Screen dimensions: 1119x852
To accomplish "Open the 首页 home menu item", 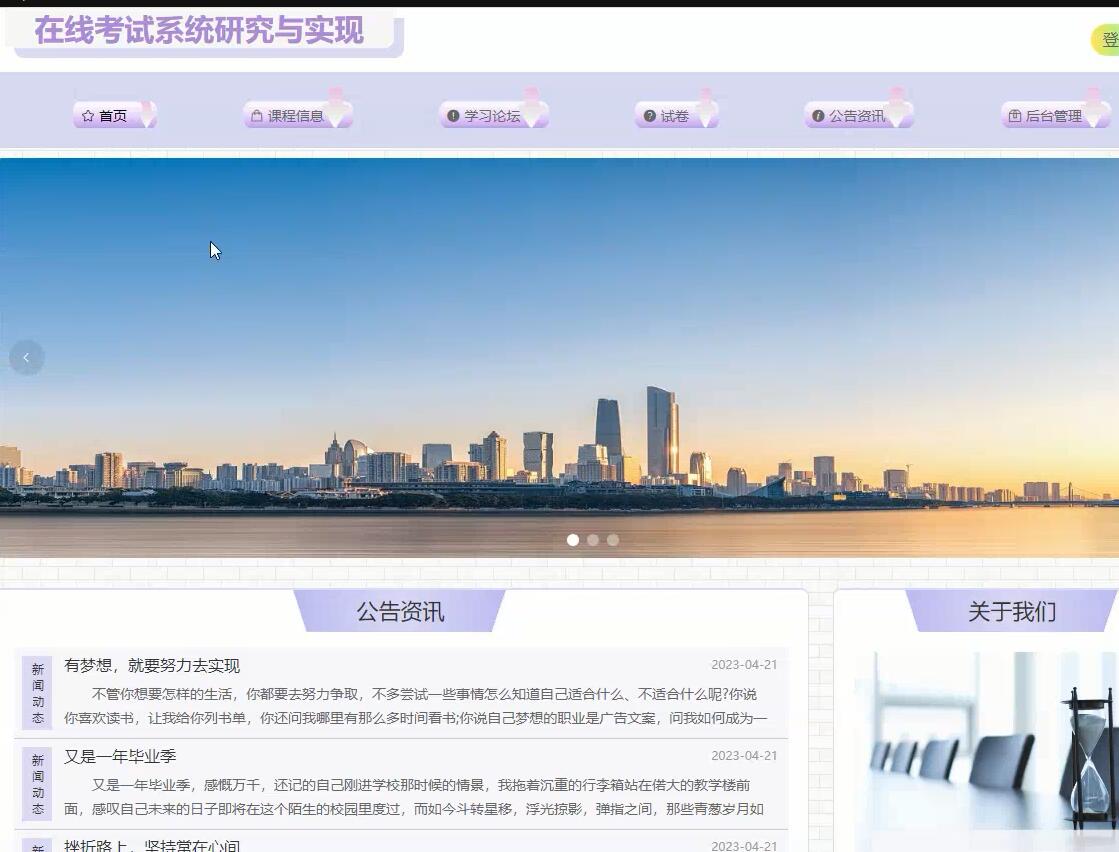I will tap(114, 116).
